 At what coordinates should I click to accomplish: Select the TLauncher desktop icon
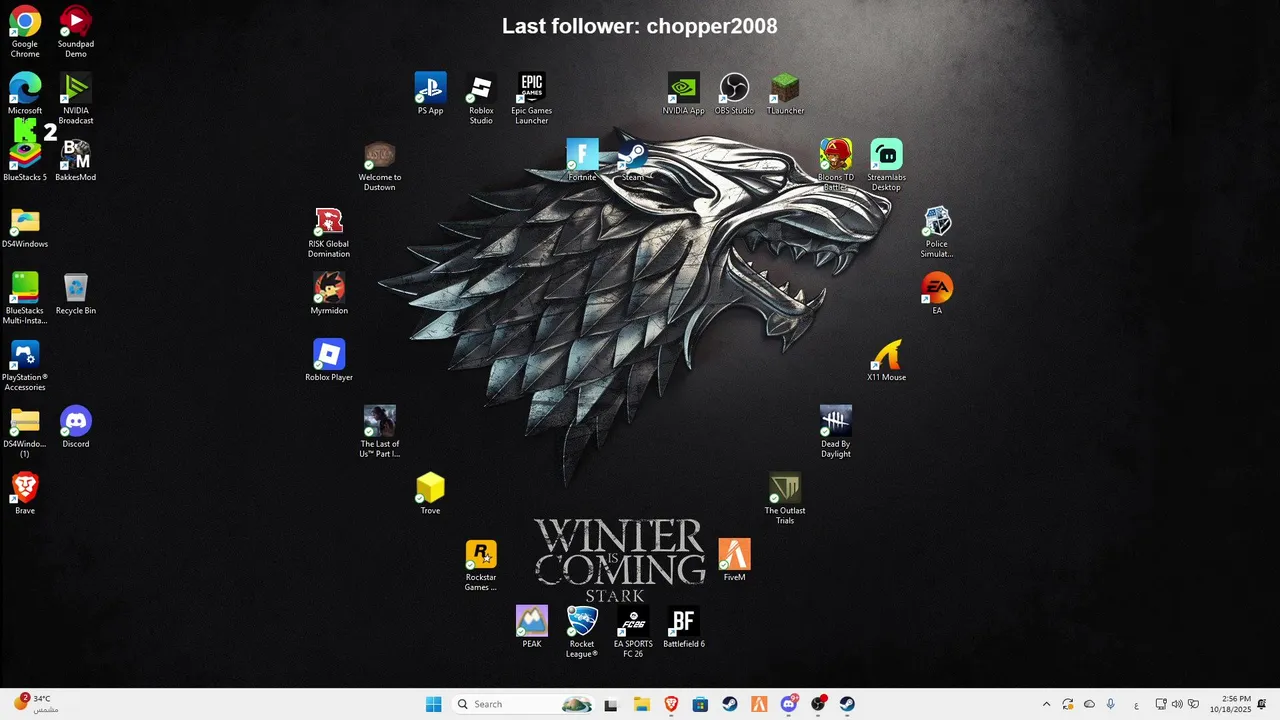click(785, 94)
